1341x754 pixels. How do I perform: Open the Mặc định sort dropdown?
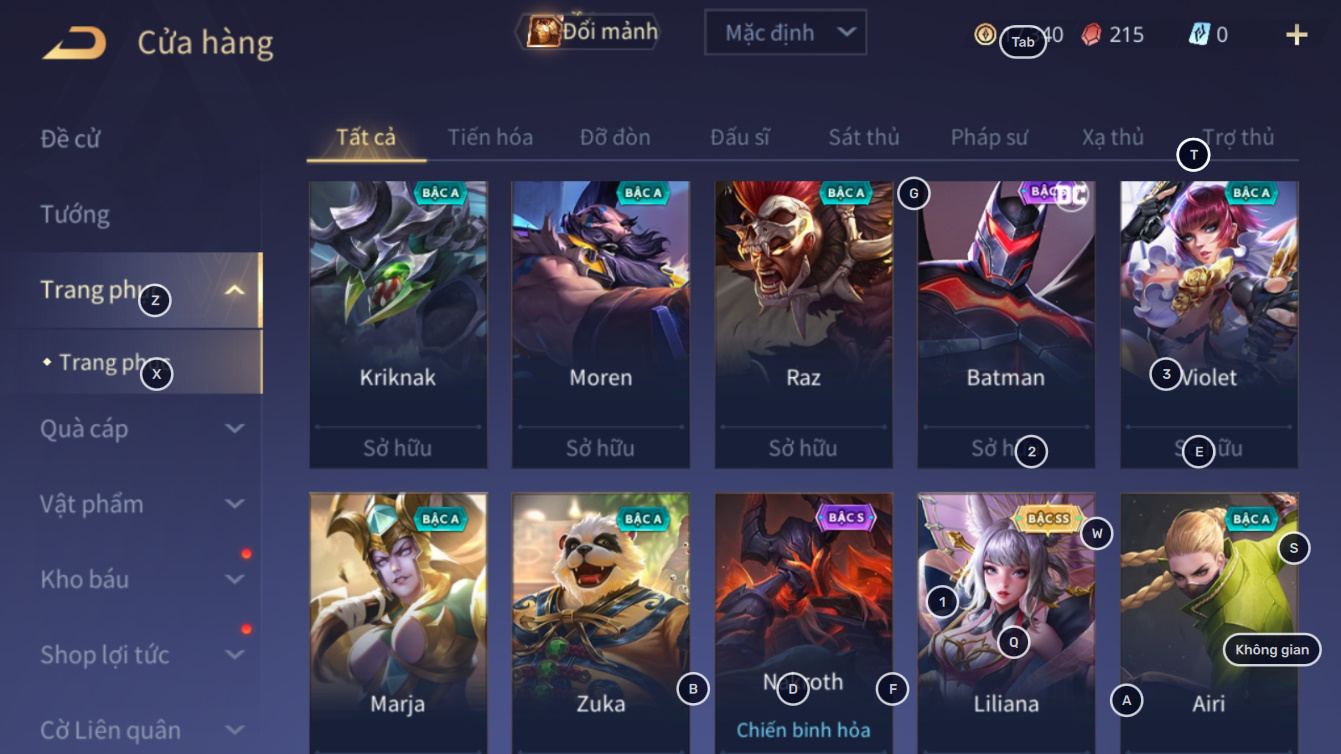pos(785,33)
